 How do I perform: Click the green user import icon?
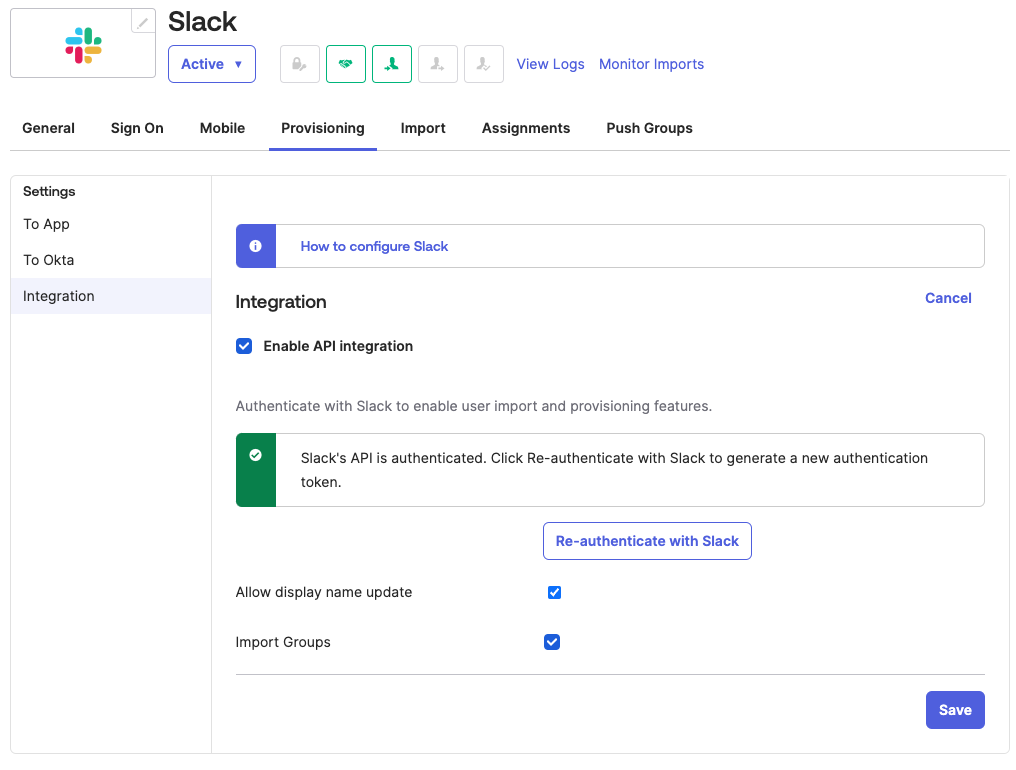coord(392,64)
